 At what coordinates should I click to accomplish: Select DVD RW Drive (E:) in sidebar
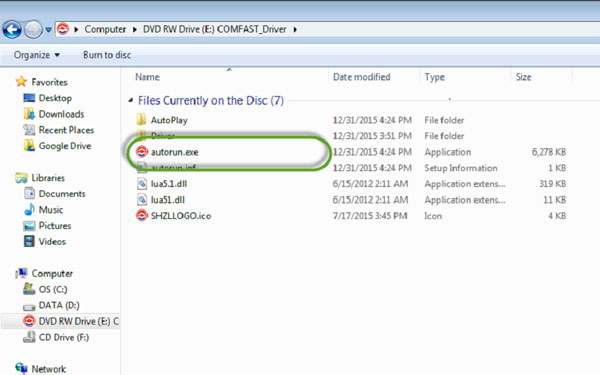tap(71, 321)
